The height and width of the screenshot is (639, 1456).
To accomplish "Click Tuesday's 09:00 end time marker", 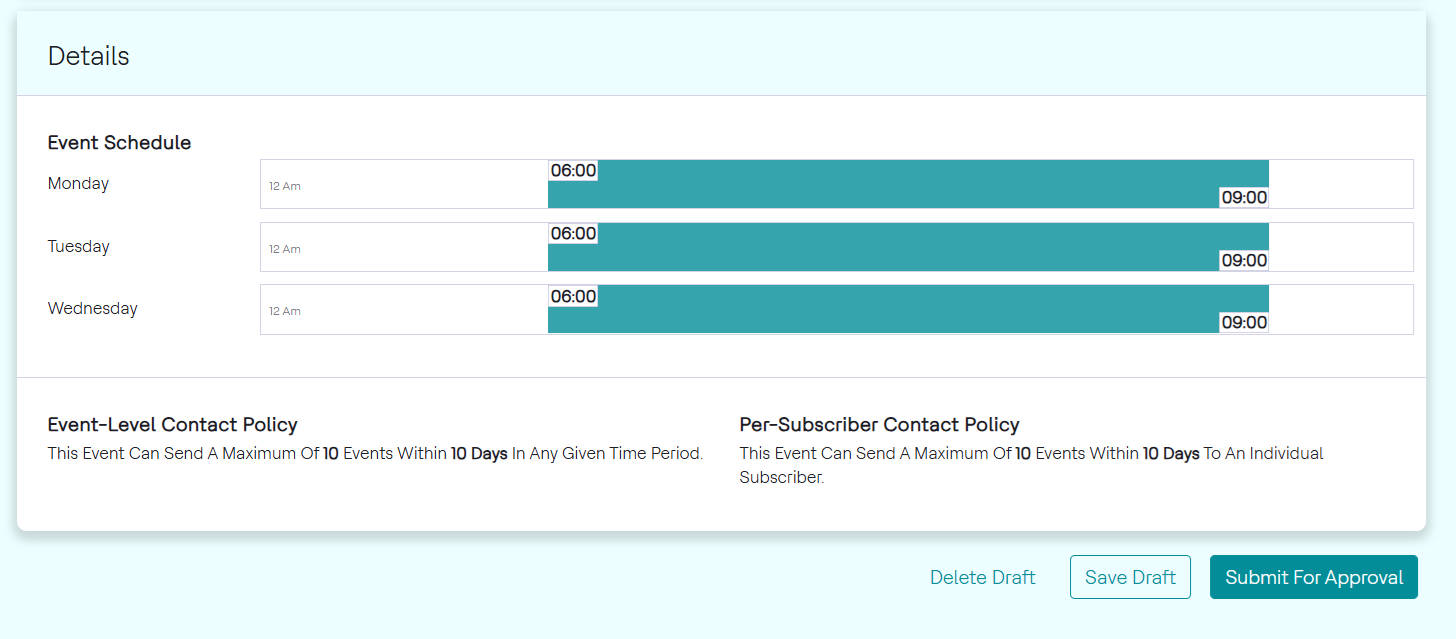I will [1244, 260].
